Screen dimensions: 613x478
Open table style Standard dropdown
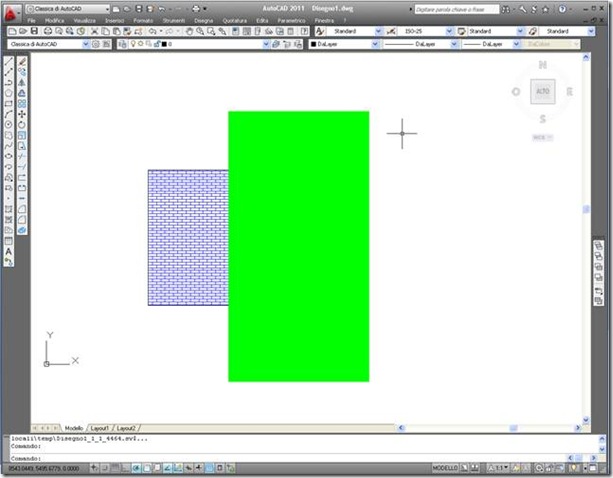(520, 31)
